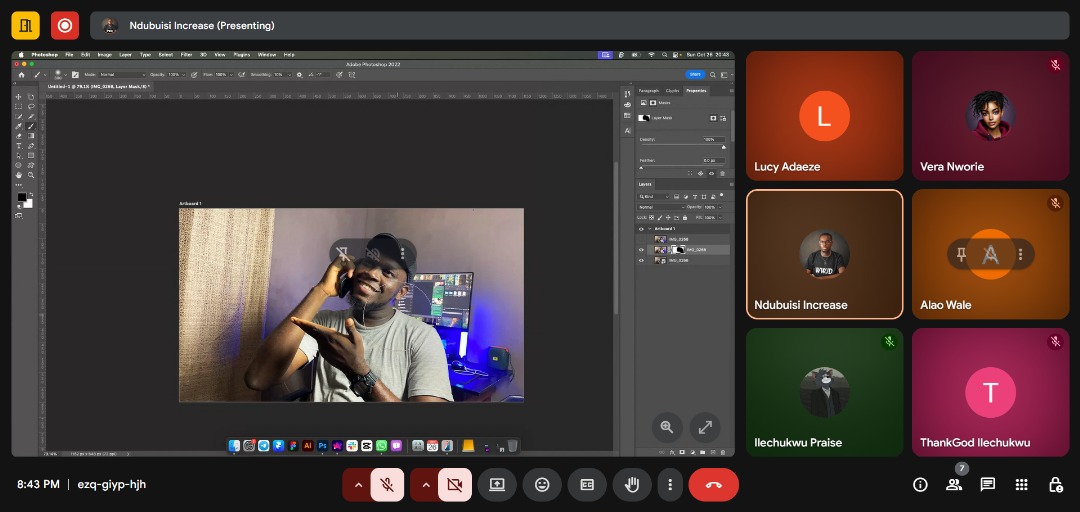The width and height of the screenshot is (1080, 512).
Task: Toggle closed captions in Meet
Action: pos(587,484)
